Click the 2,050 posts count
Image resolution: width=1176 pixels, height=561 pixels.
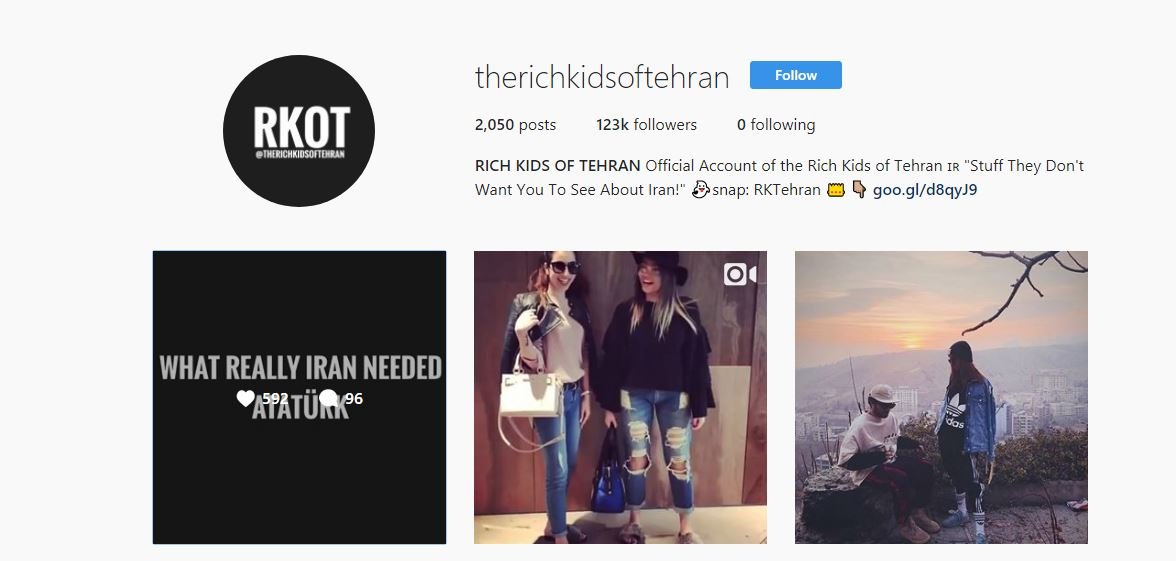[515, 124]
